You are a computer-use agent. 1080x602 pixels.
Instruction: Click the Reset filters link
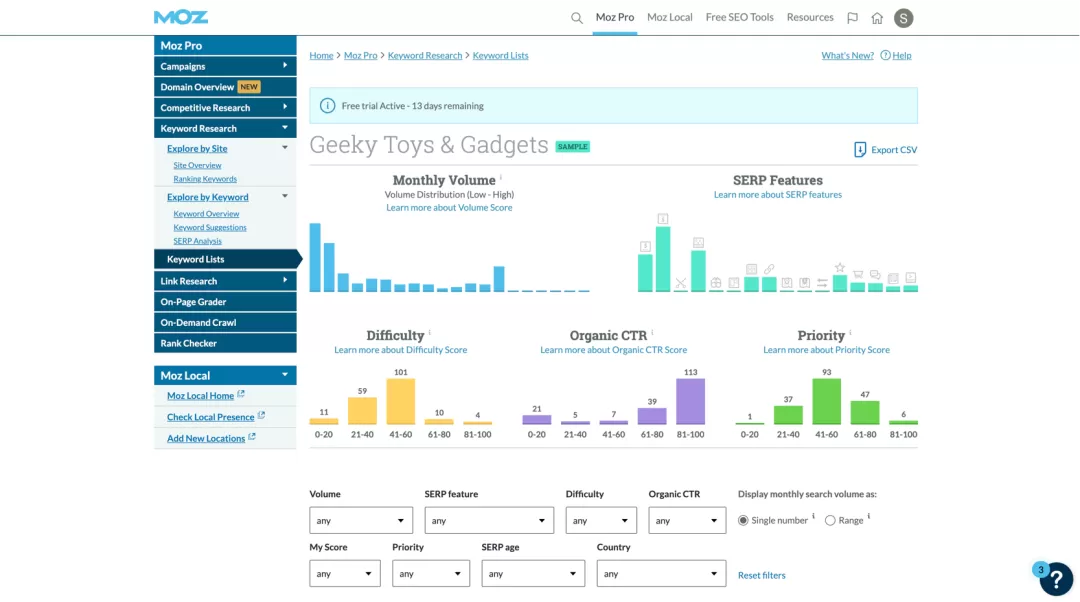click(761, 575)
